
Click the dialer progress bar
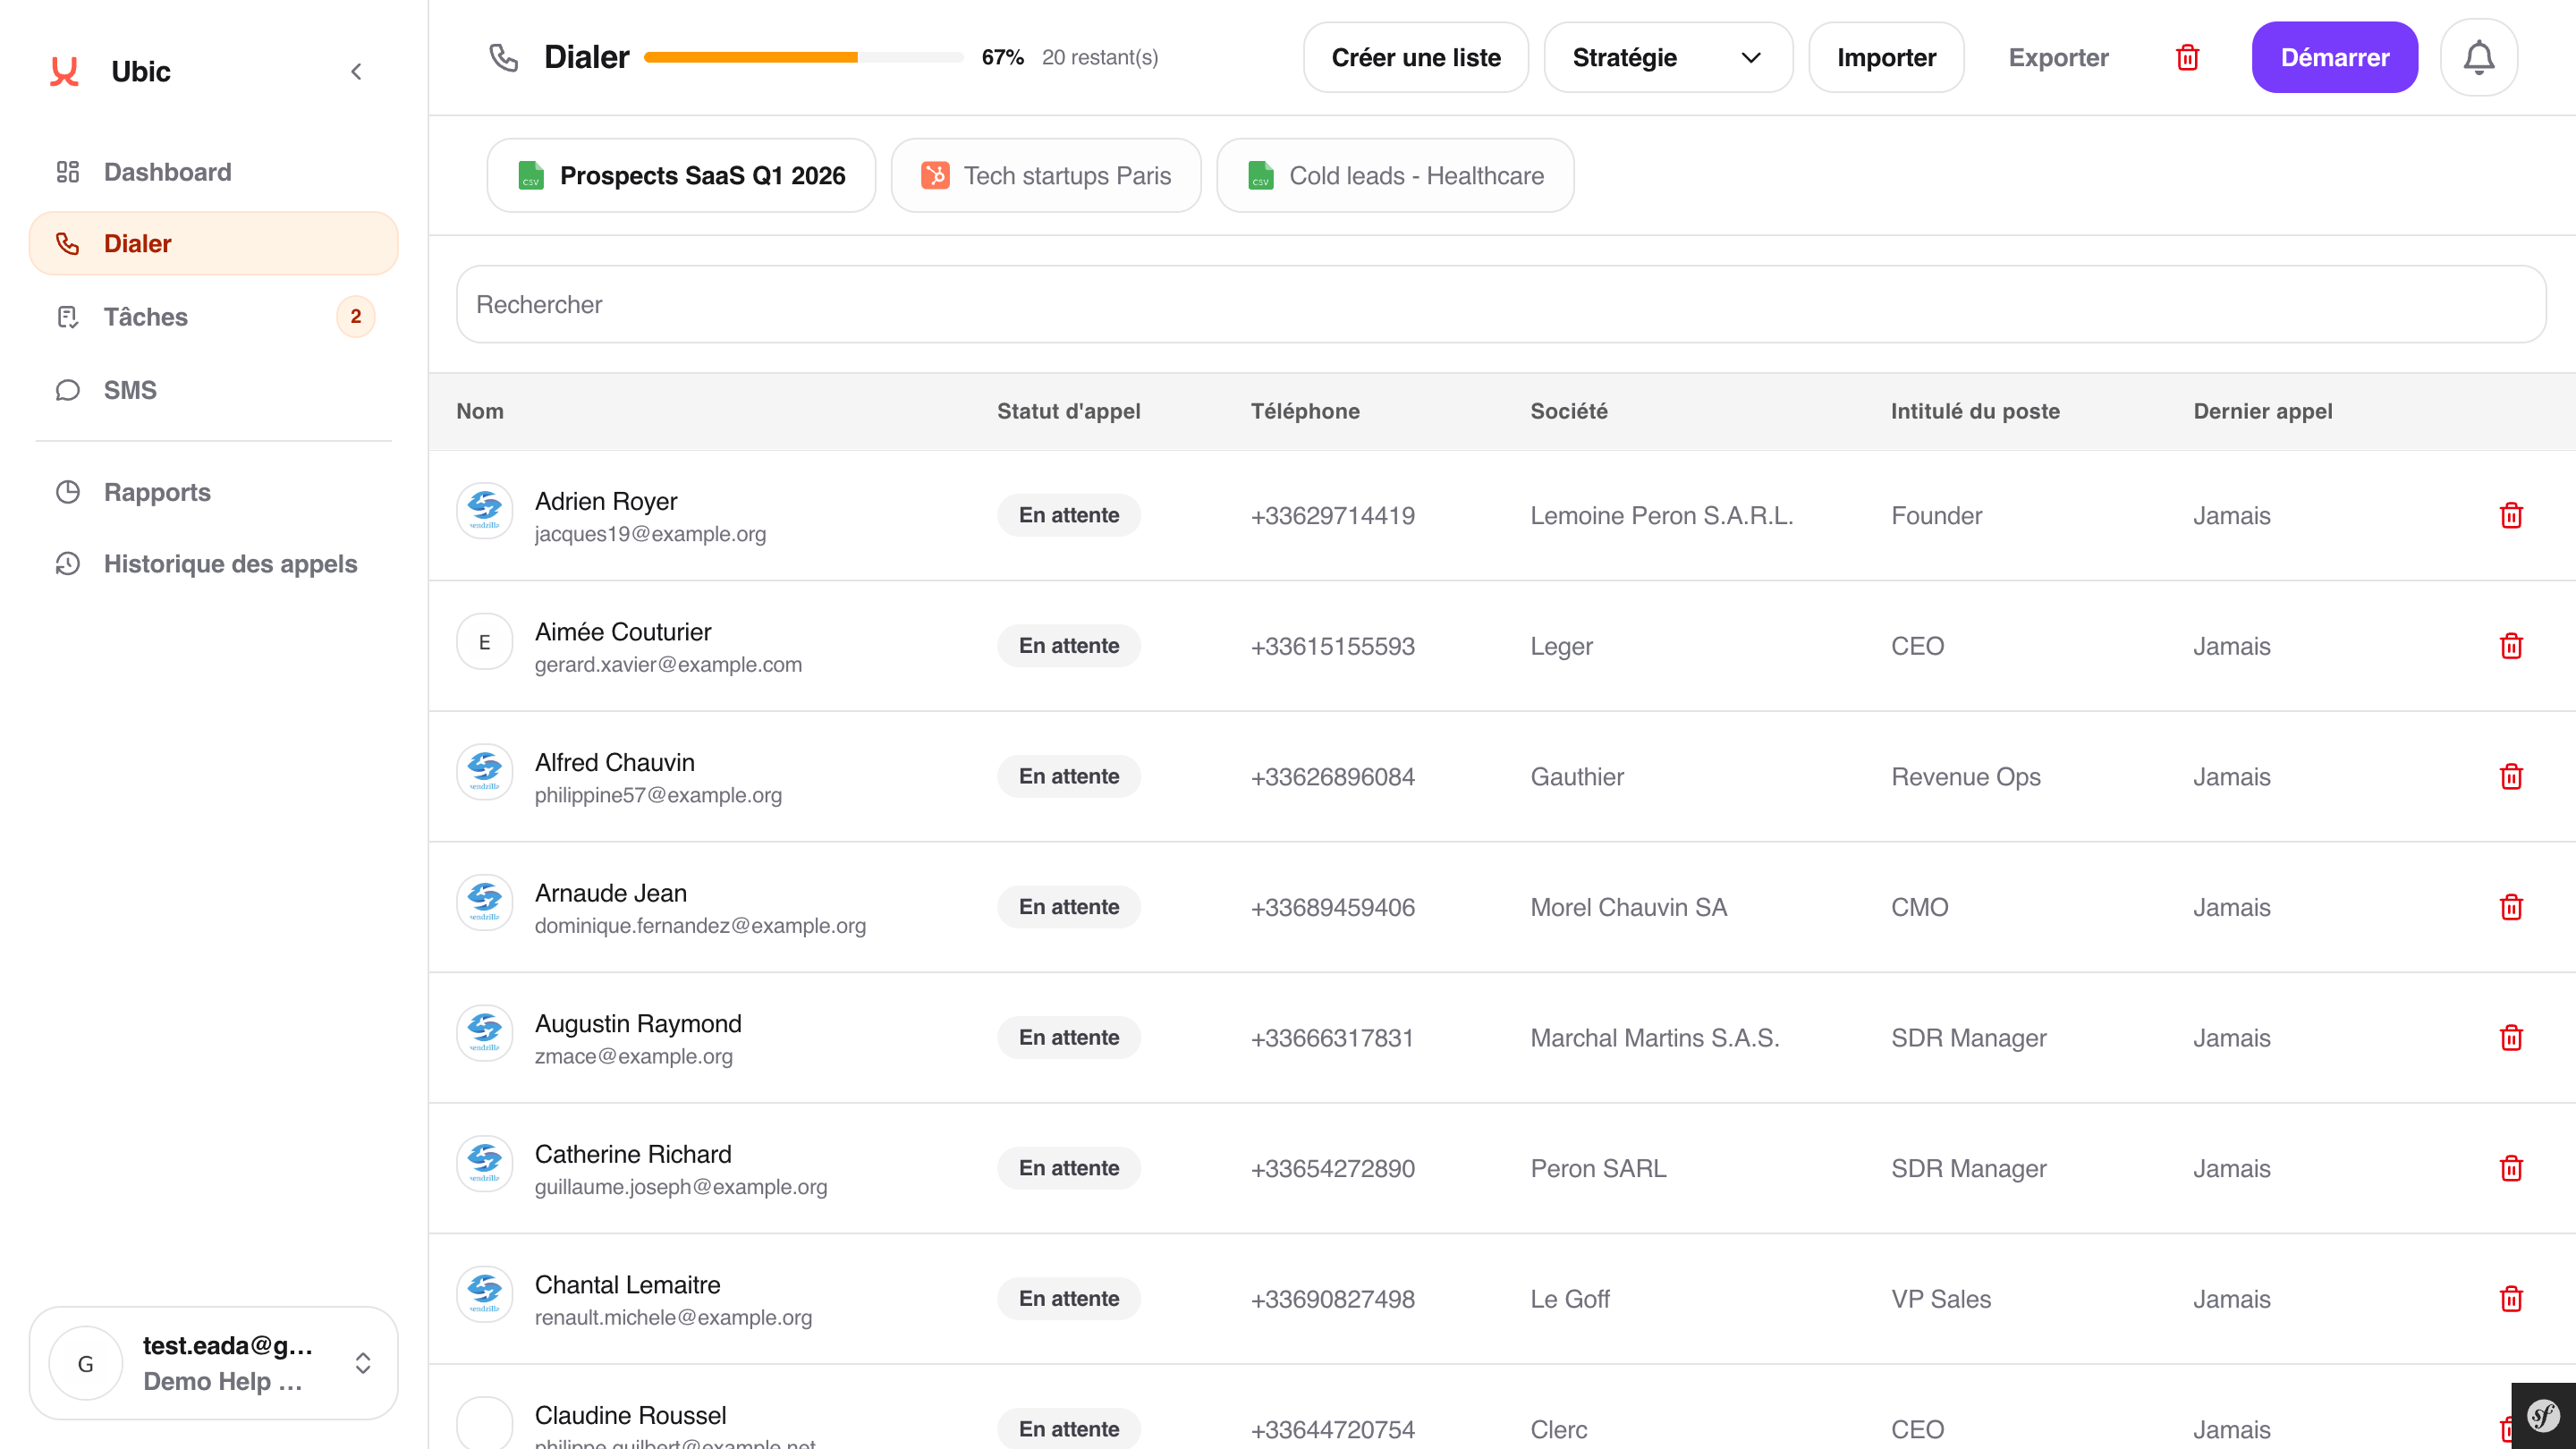(x=803, y=58)
